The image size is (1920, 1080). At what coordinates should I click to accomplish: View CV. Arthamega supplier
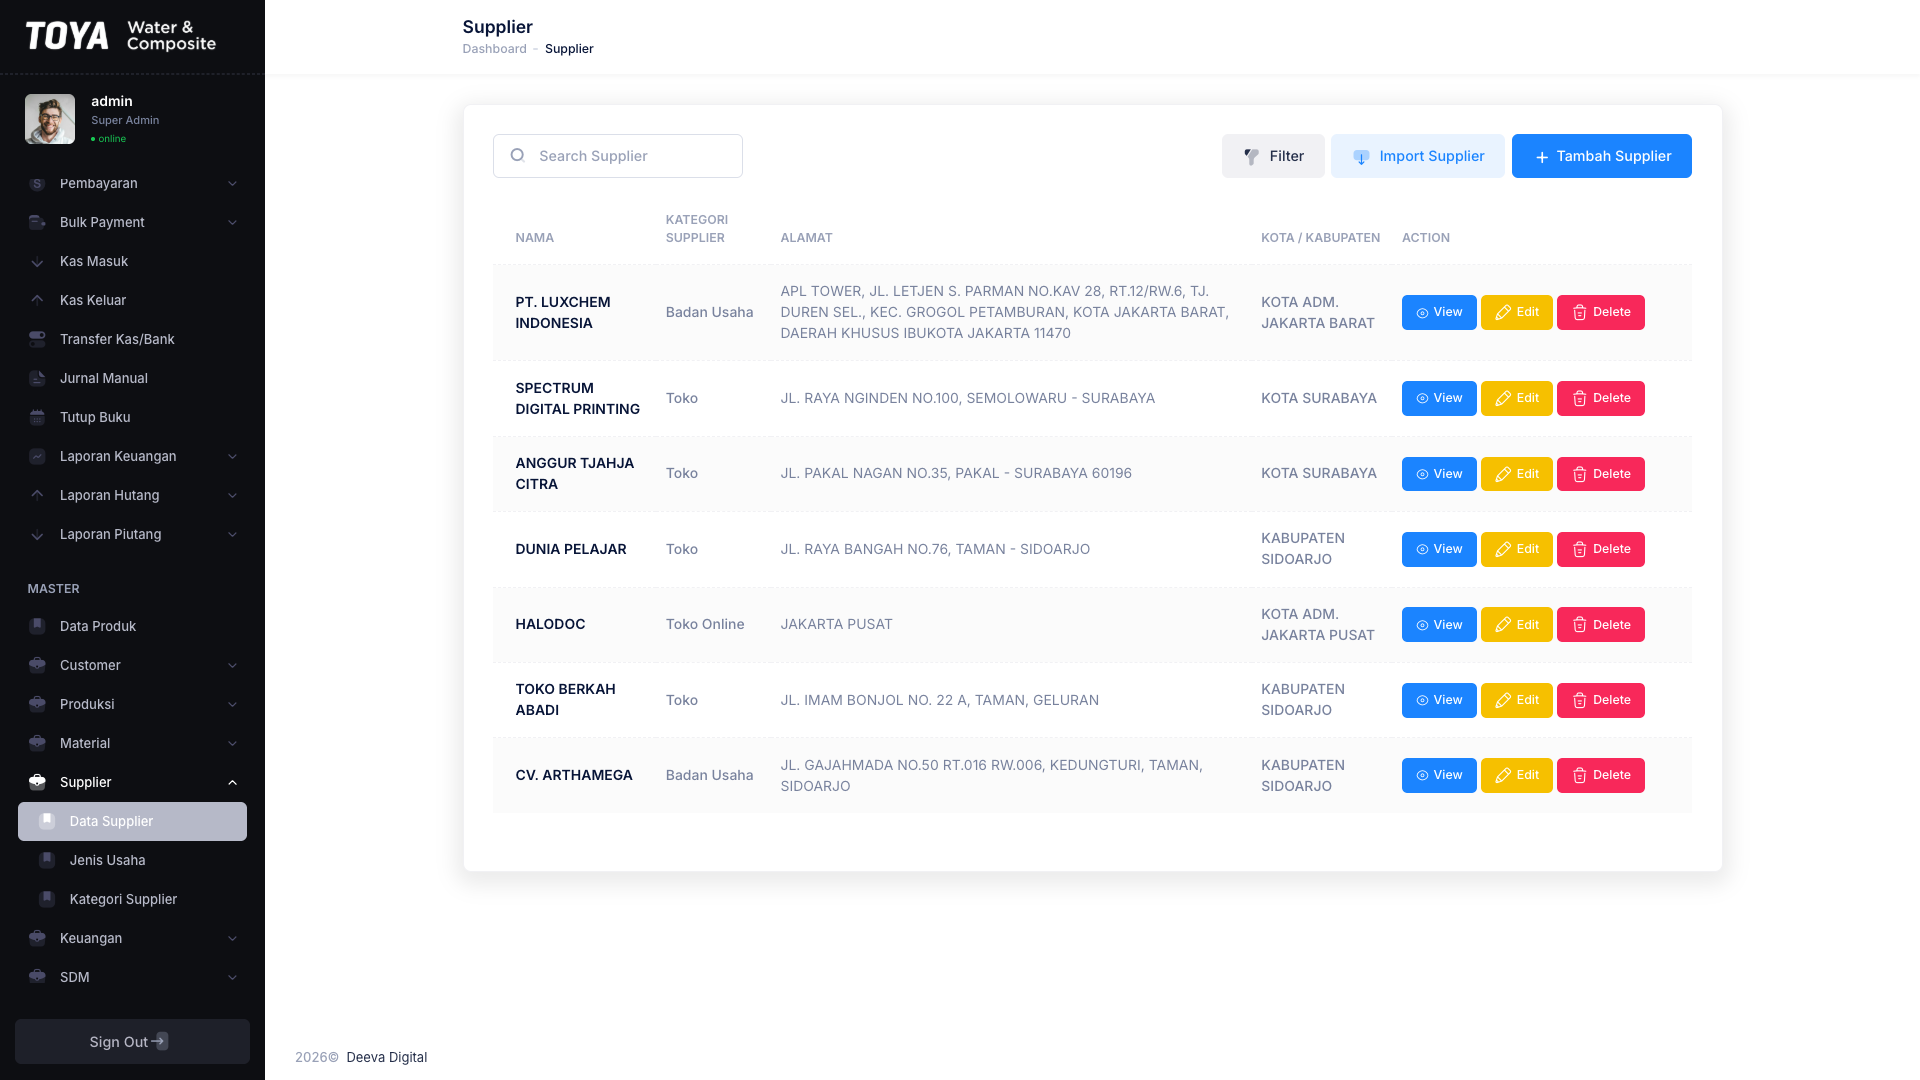tap(1438, 775)
